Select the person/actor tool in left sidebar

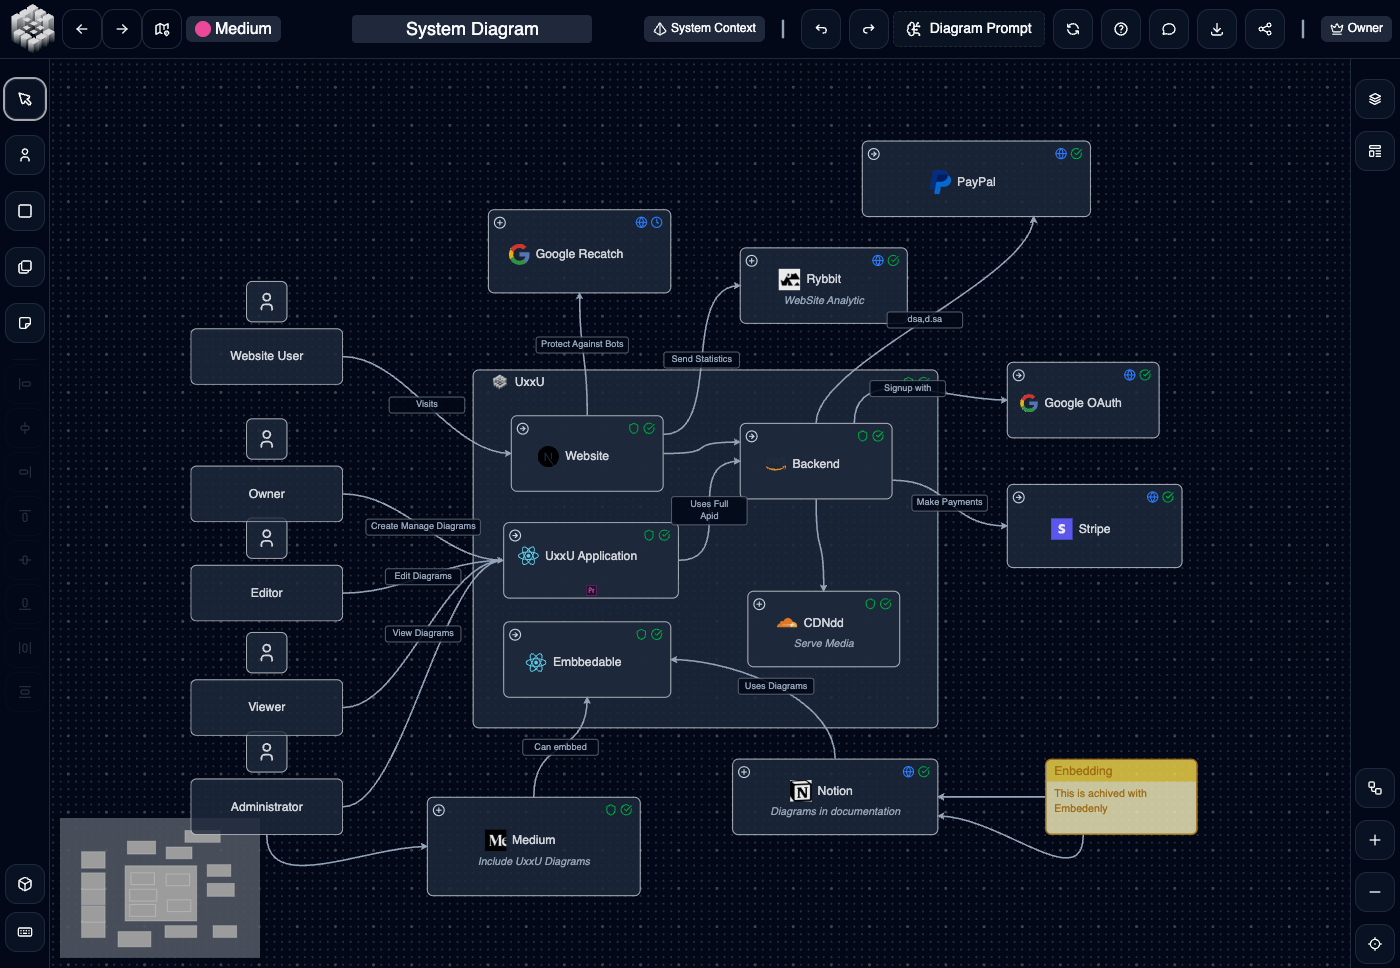25,155
